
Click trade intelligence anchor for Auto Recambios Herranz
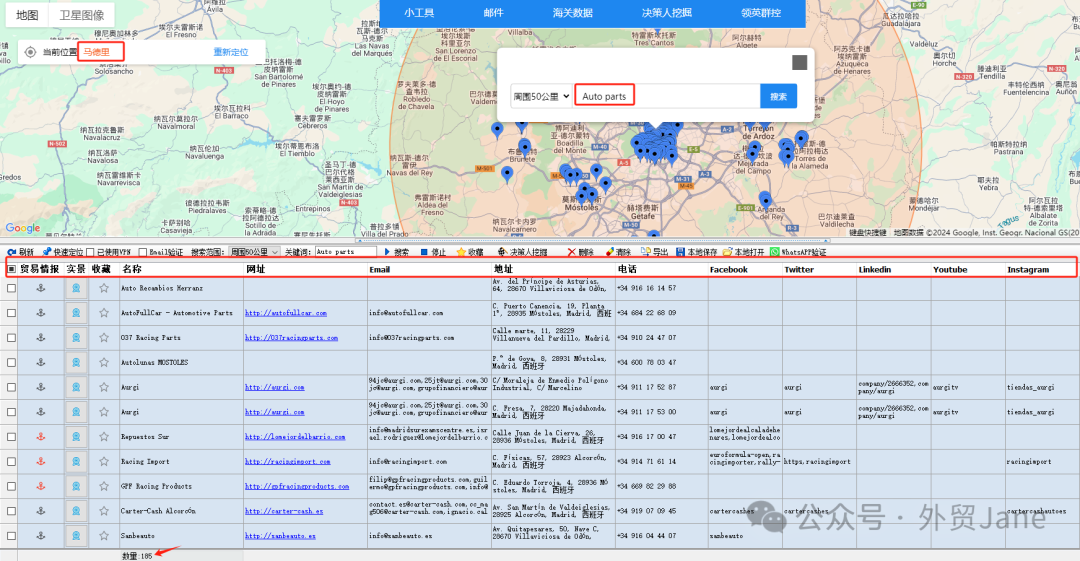[x=41, y=288]
